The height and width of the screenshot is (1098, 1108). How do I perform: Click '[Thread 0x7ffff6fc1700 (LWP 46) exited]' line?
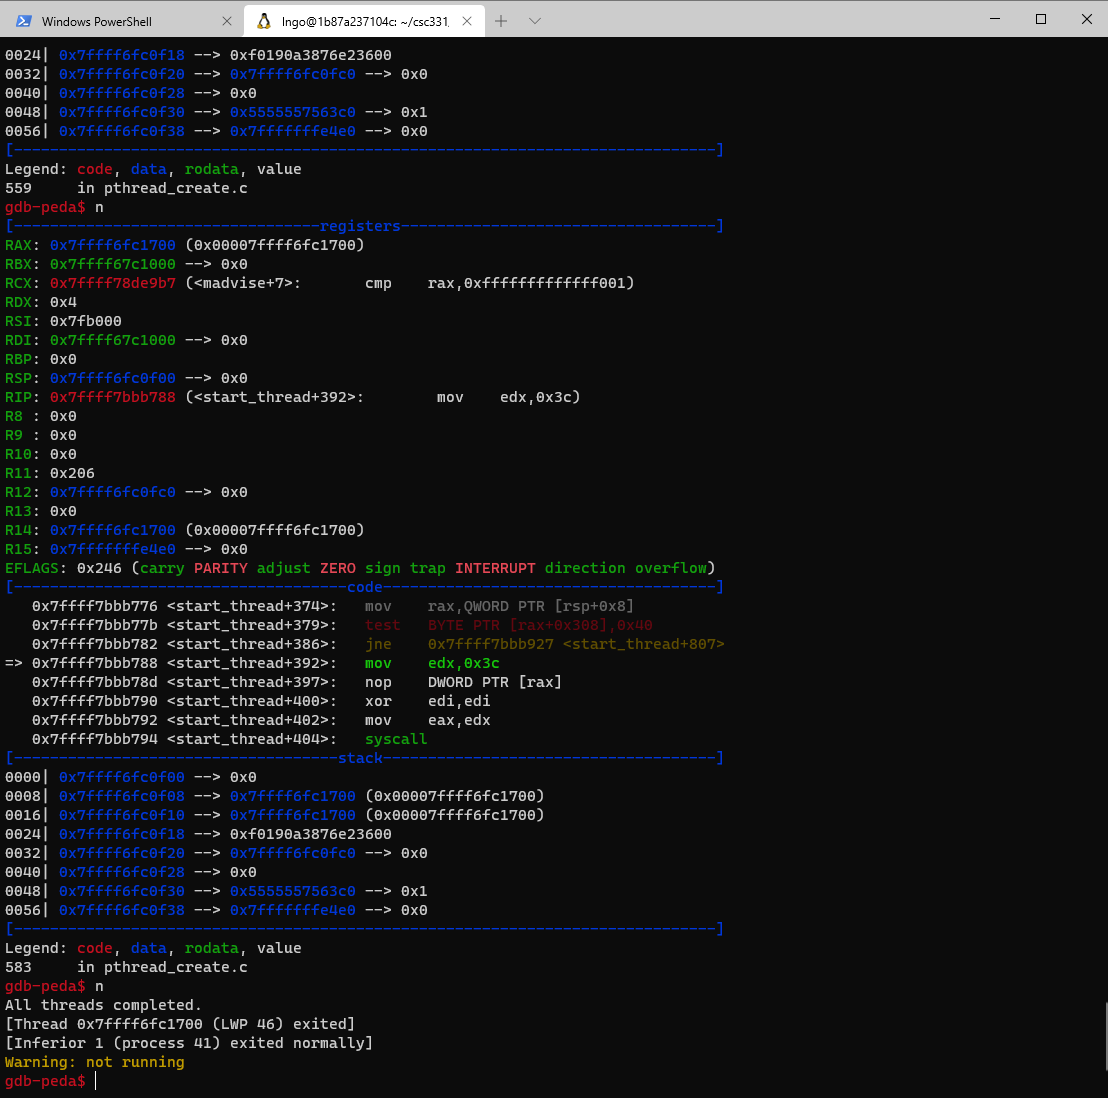(x=179, y=1024)
